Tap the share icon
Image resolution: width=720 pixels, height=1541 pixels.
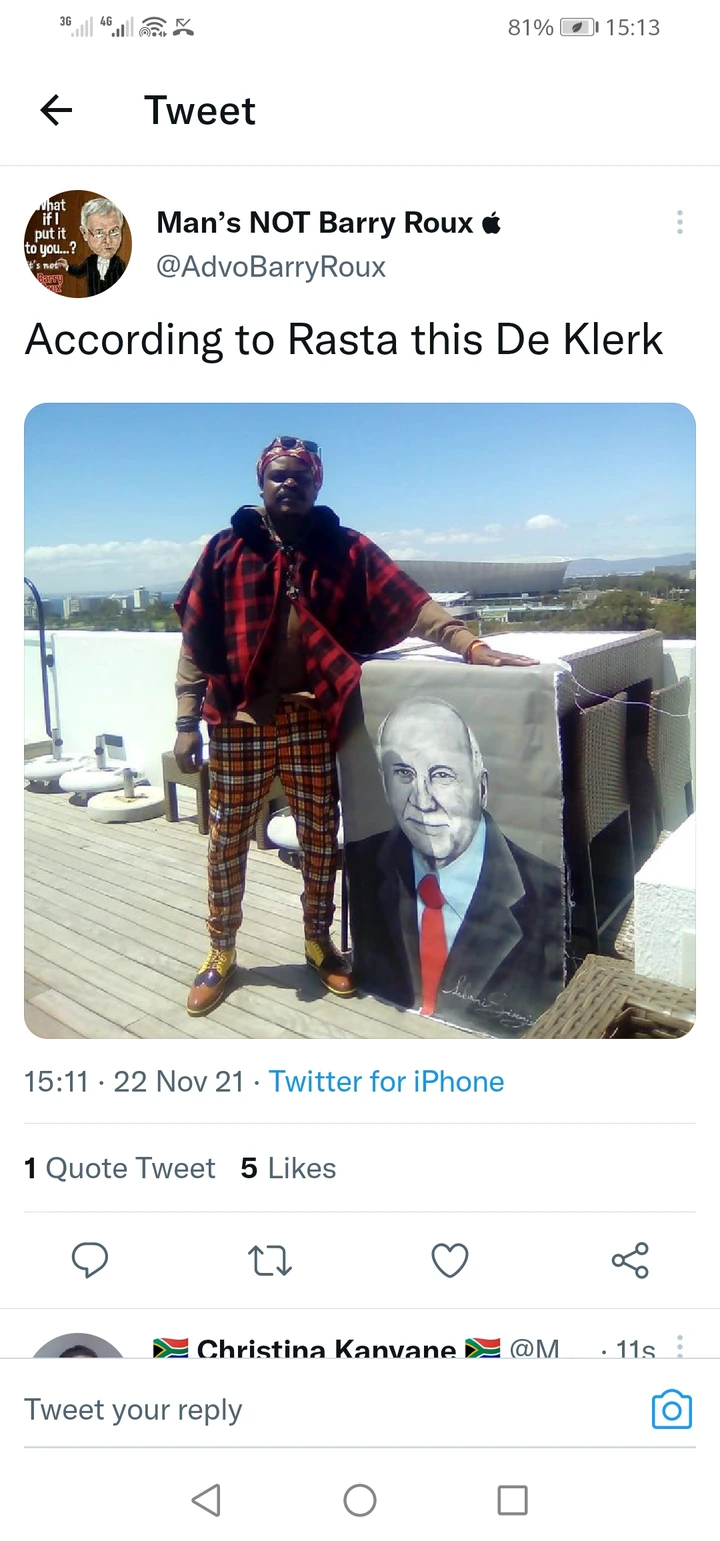(x=630, y=1260)
